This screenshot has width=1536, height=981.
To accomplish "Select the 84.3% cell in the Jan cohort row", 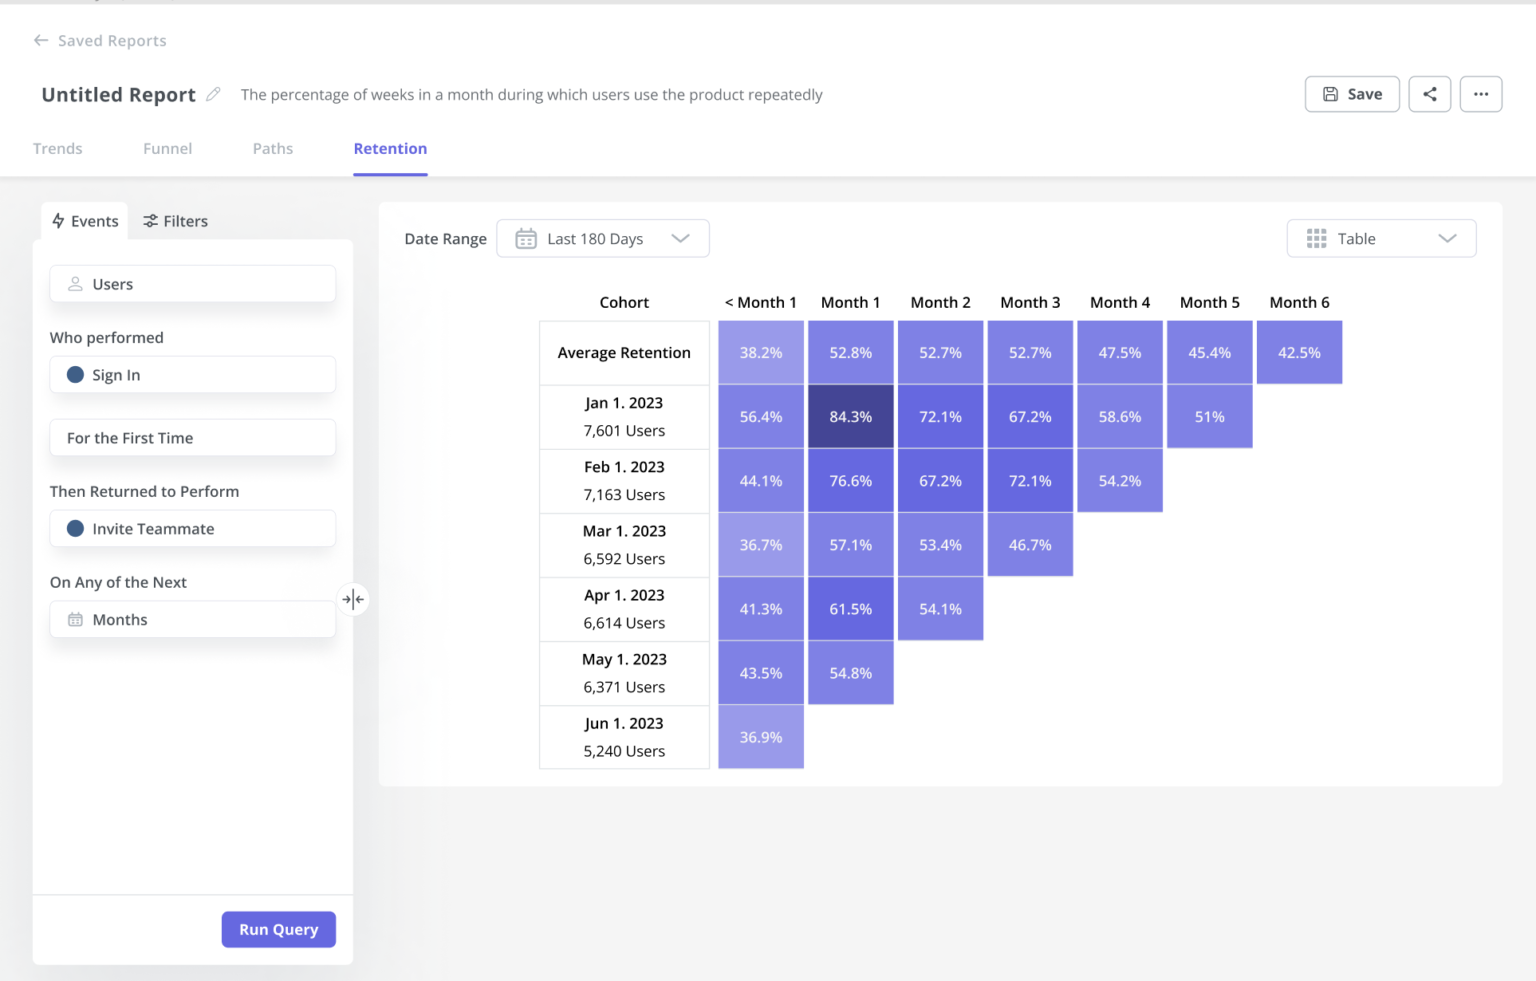I will coord(850,416).
